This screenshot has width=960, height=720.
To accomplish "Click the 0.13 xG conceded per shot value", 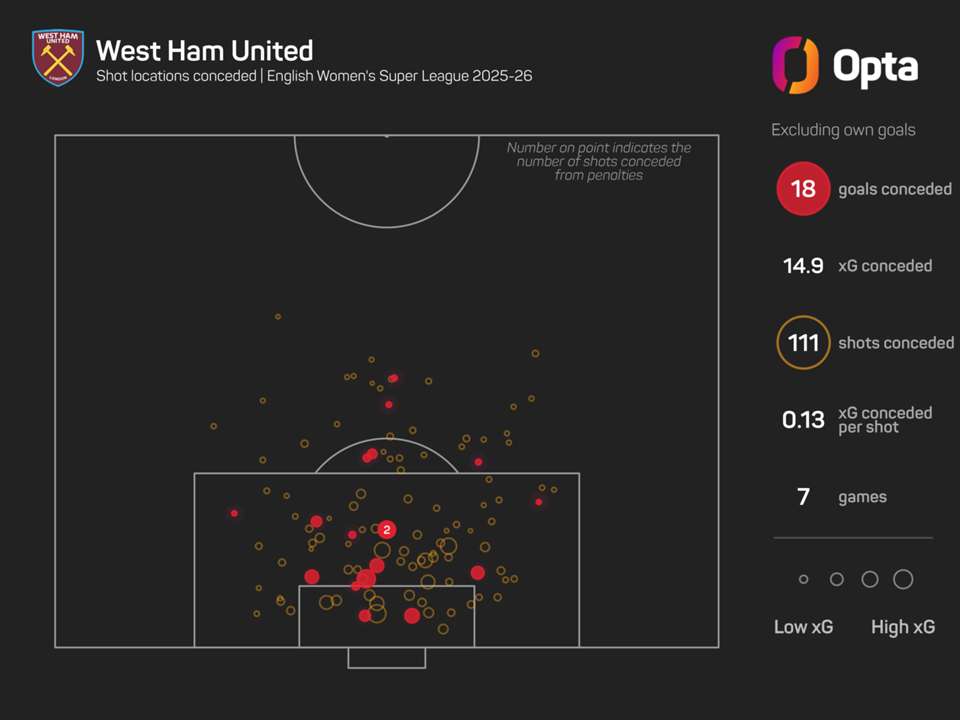I will (x=803, y=420).
